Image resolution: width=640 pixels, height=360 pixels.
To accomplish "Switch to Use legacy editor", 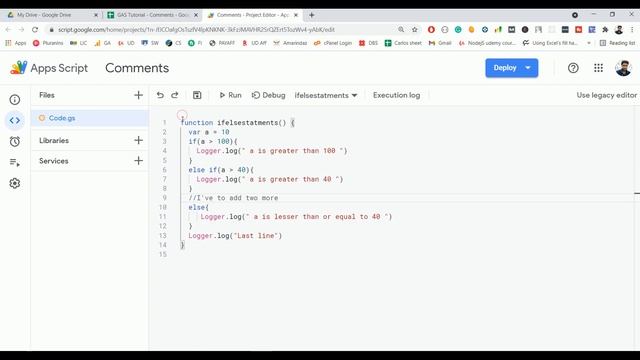I will tap(607, 95).
